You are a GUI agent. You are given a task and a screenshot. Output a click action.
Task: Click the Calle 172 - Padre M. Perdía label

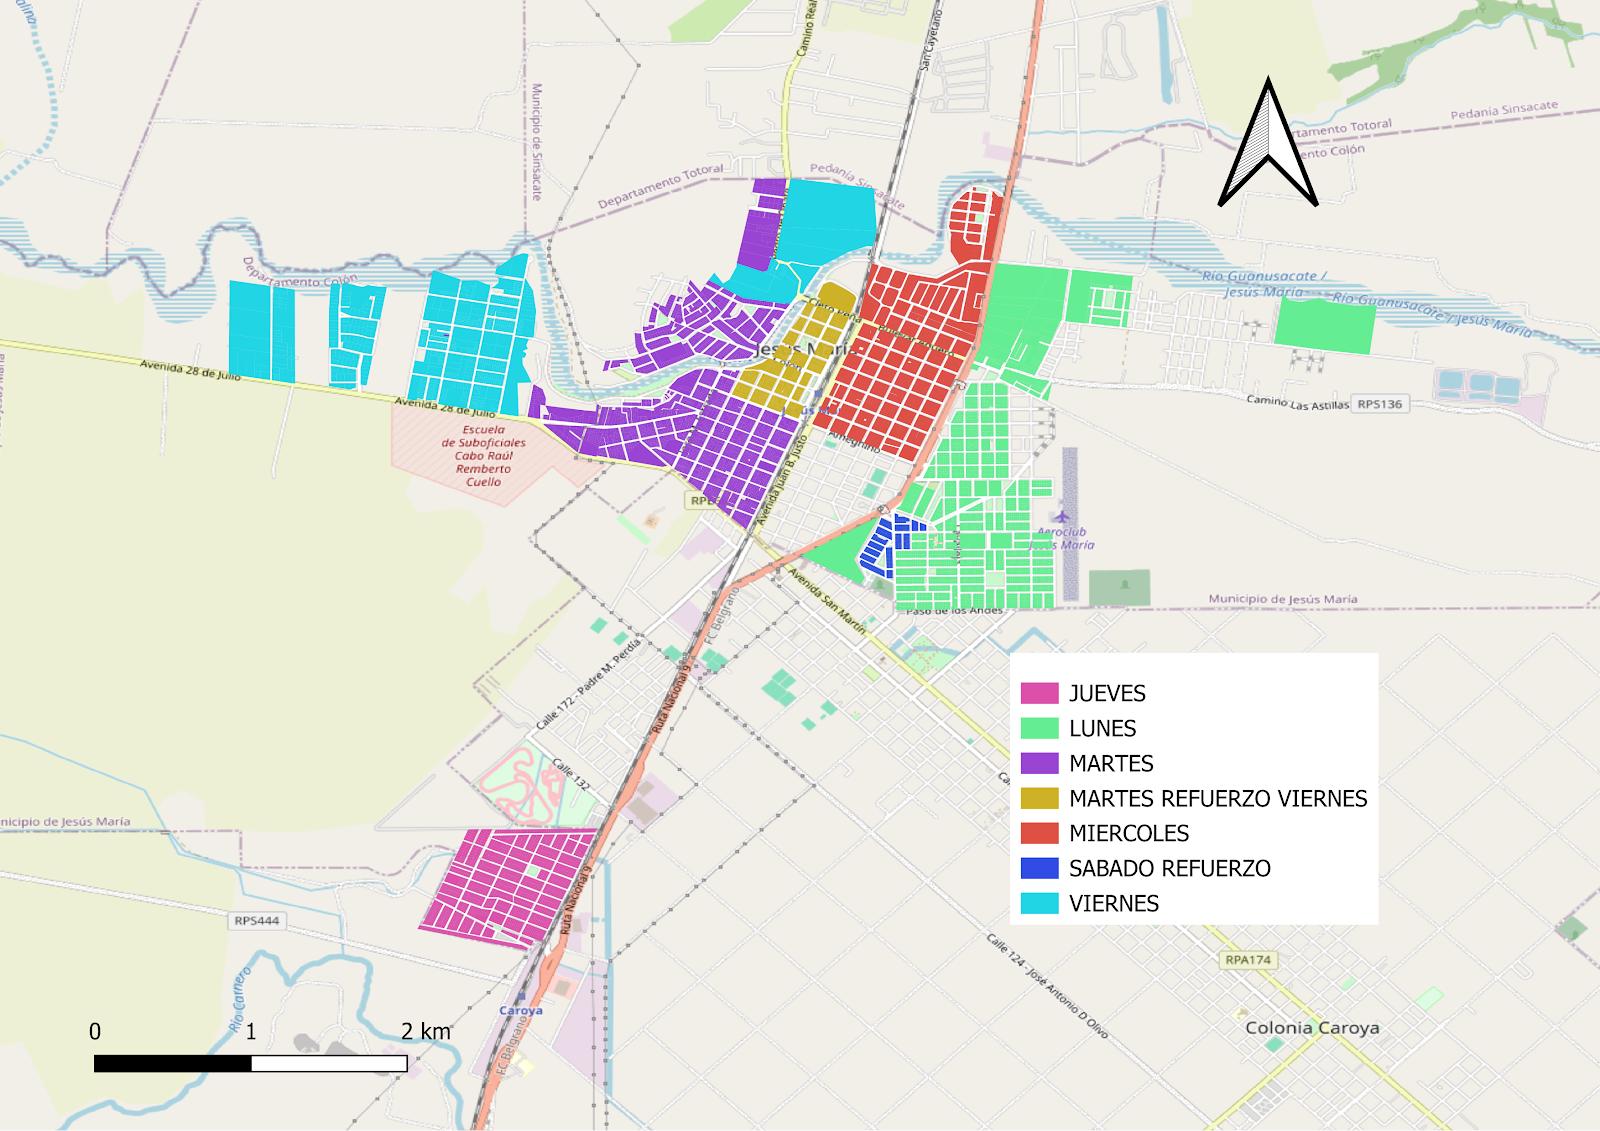(x=588, y=684)
